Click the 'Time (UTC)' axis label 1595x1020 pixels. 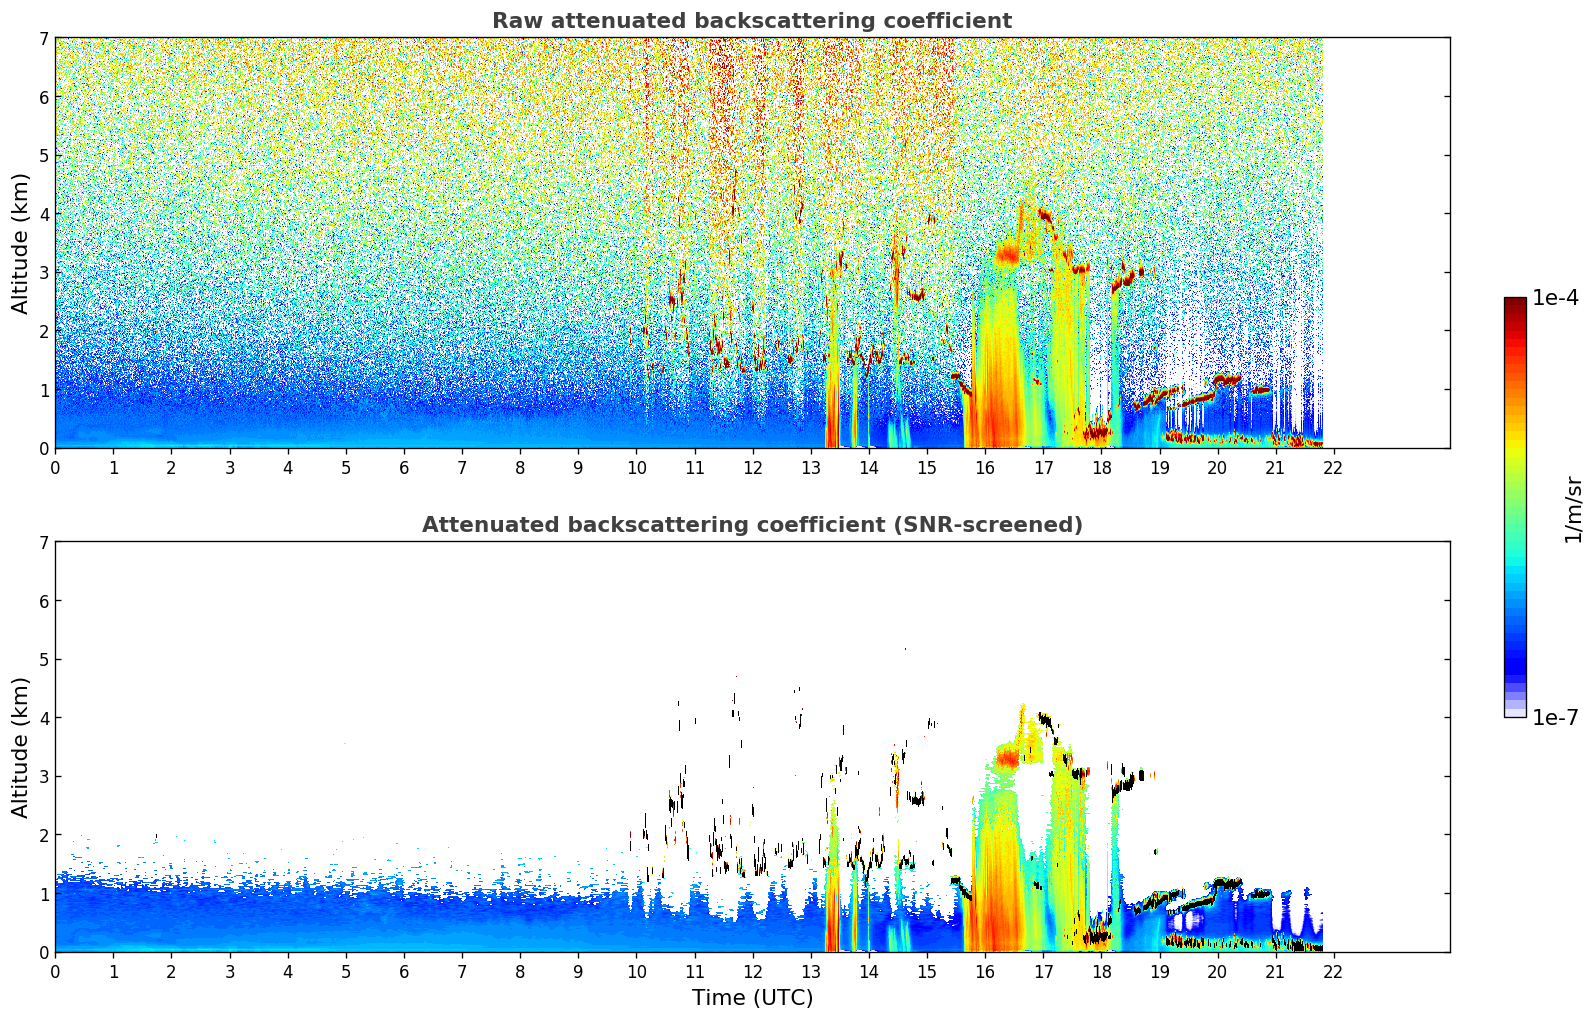click(752, 998)
